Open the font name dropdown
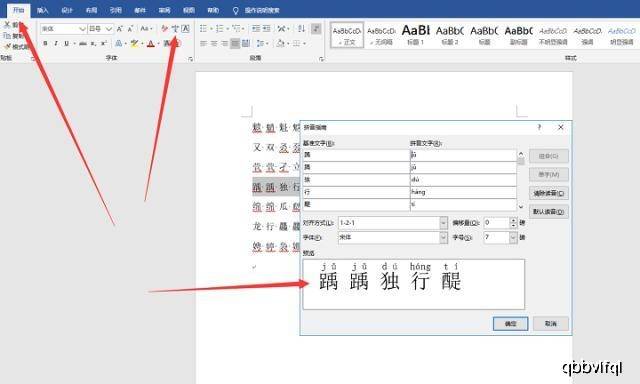Image resolution: width=640 pixels, height=384 pixels. tap(82, 29)
